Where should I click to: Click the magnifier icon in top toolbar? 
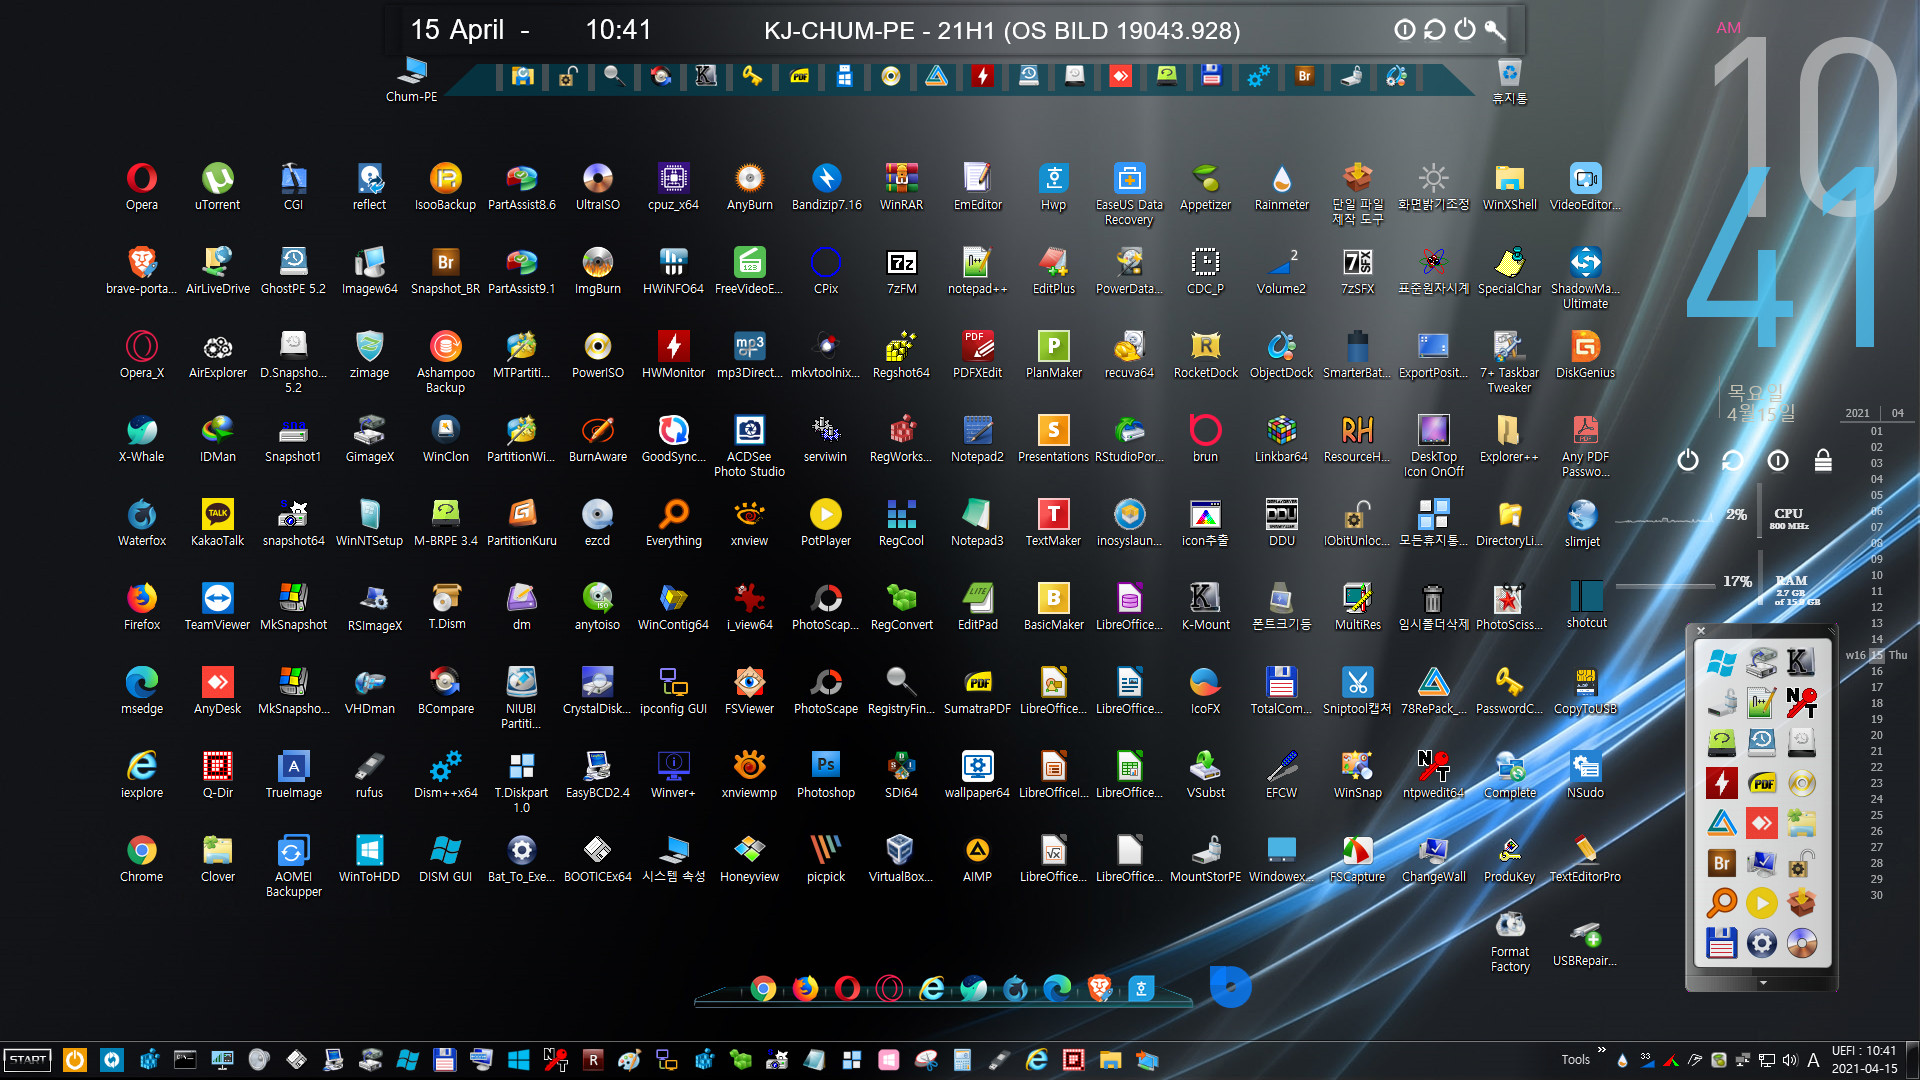pos(614,76)
